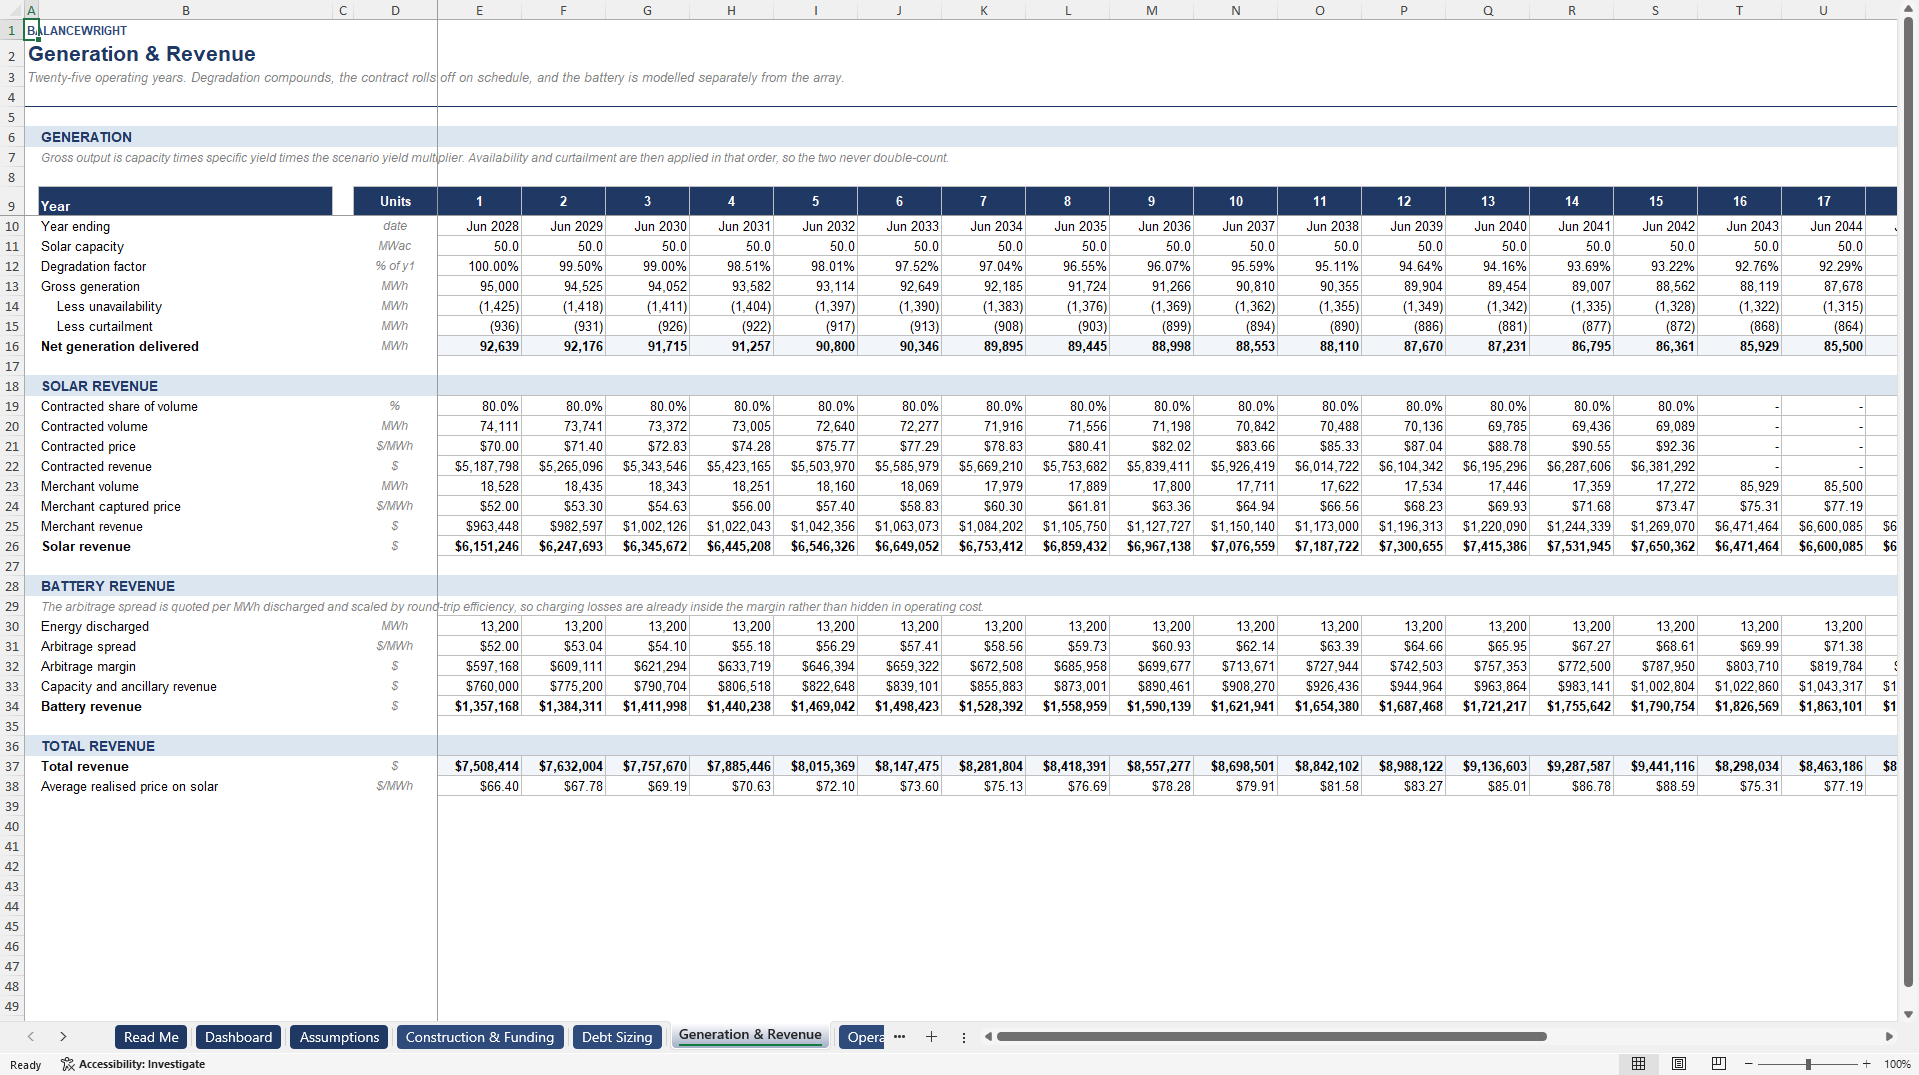Click the horizontal scrollbar right arrow

point(1889,1037)
